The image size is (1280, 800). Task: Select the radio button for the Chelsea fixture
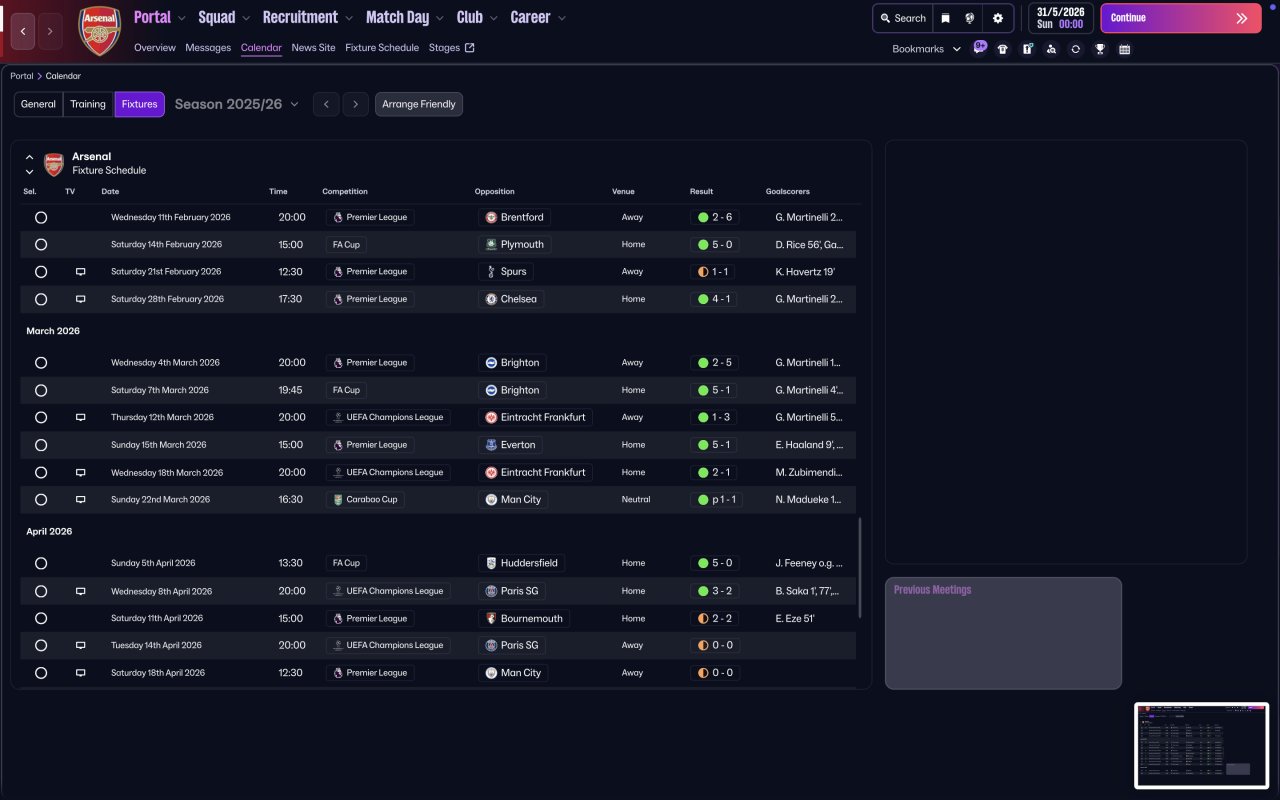(x=41, y=299)
